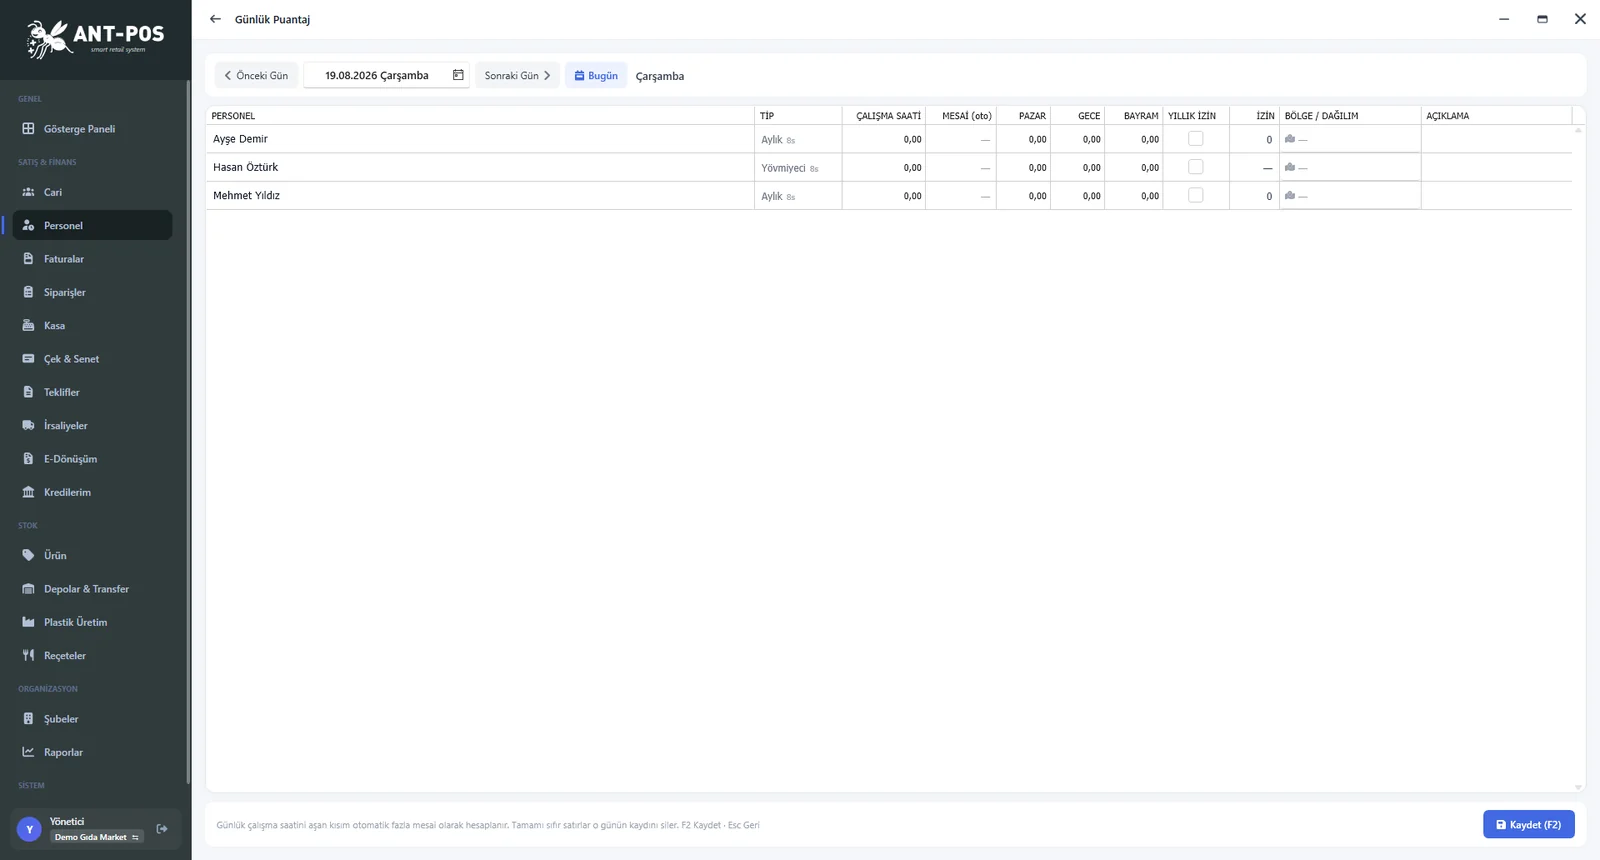Click Açıklama cell for Ayşe Demir

(1496, 139)
